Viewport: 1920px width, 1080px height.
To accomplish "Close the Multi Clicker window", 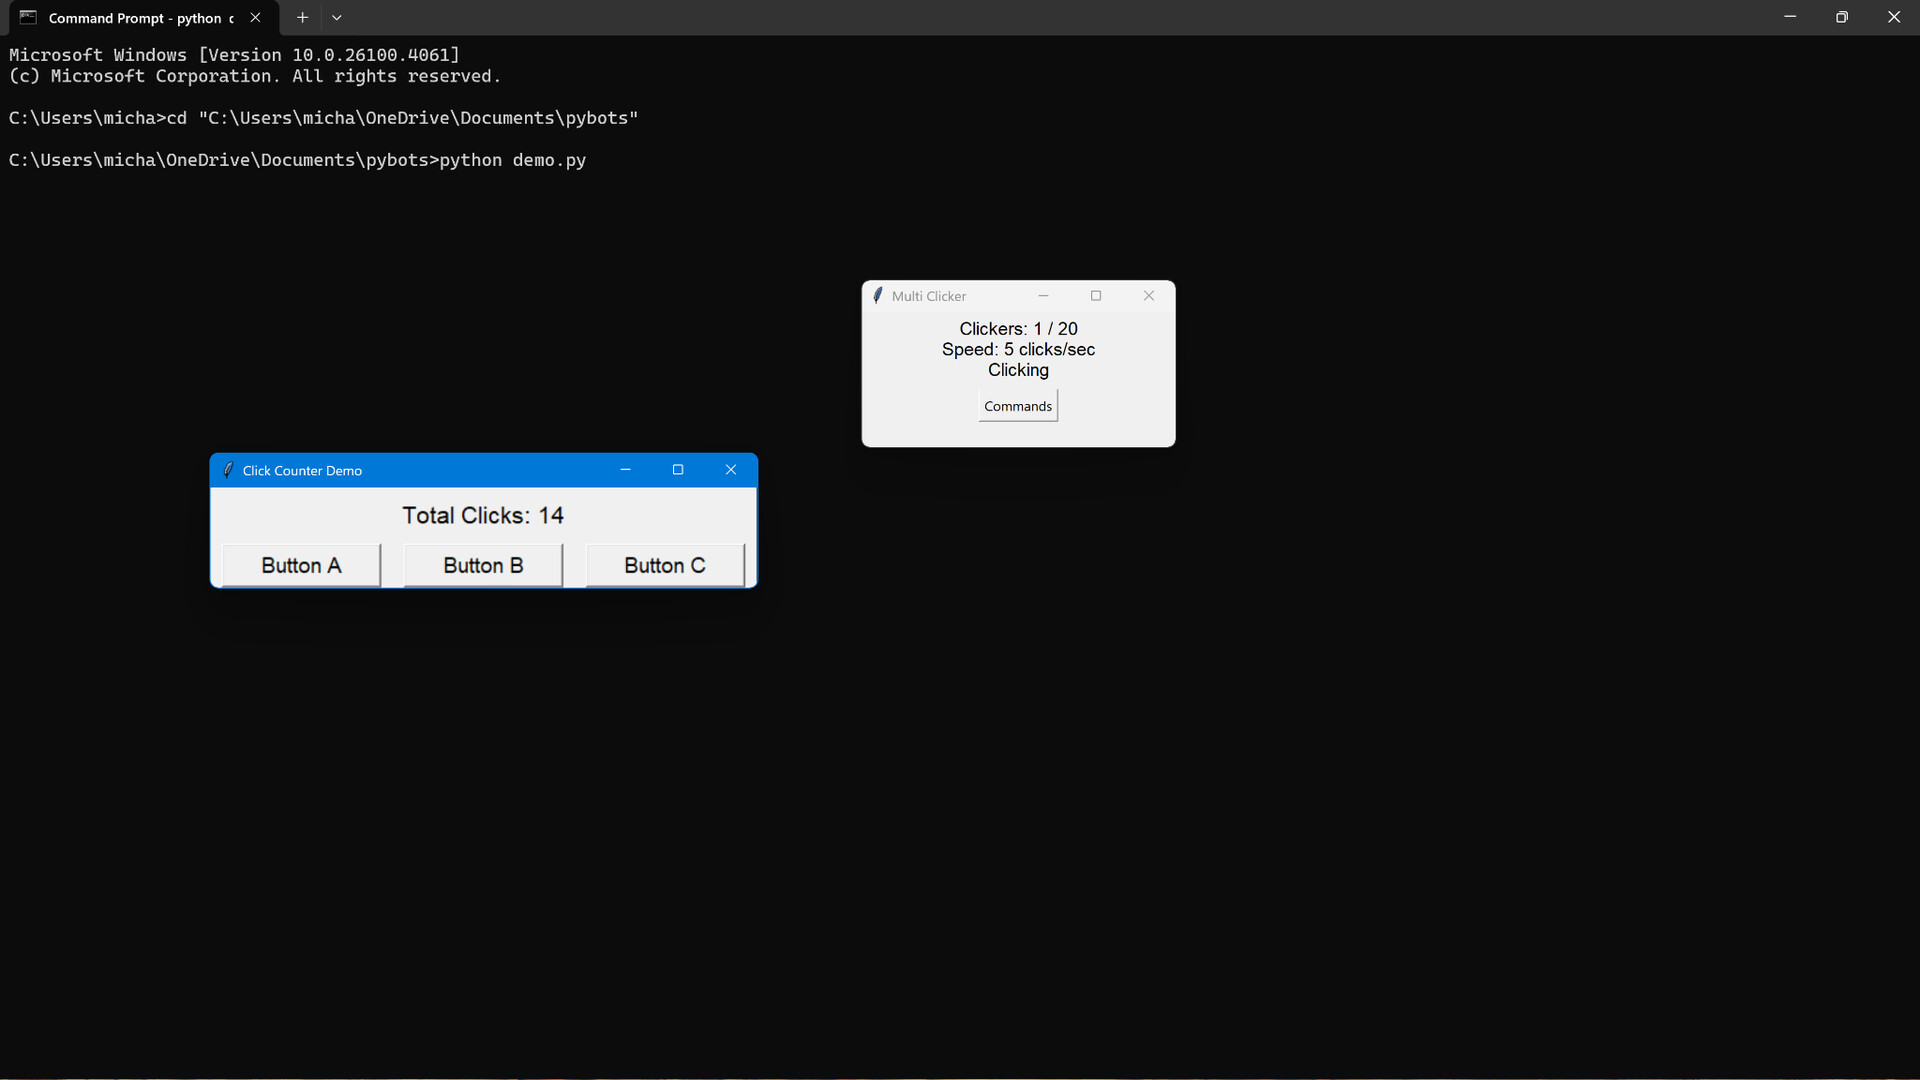I will (x=1149, y=296).
